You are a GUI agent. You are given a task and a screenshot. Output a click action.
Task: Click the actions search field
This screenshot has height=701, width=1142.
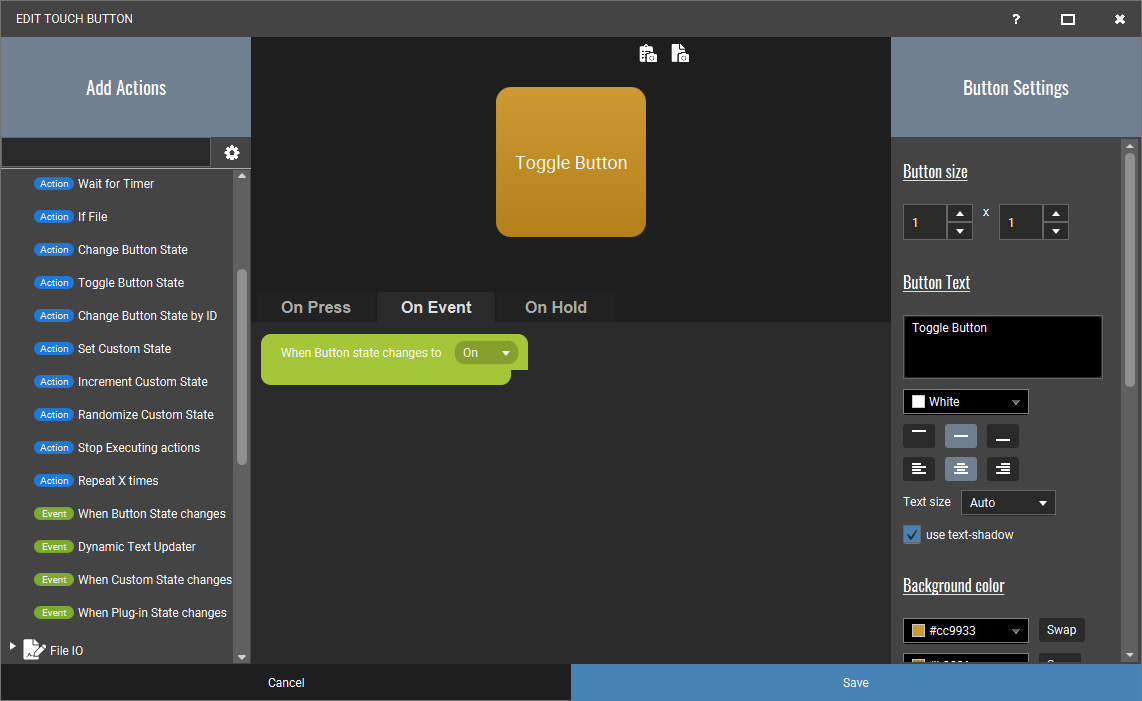106,152
